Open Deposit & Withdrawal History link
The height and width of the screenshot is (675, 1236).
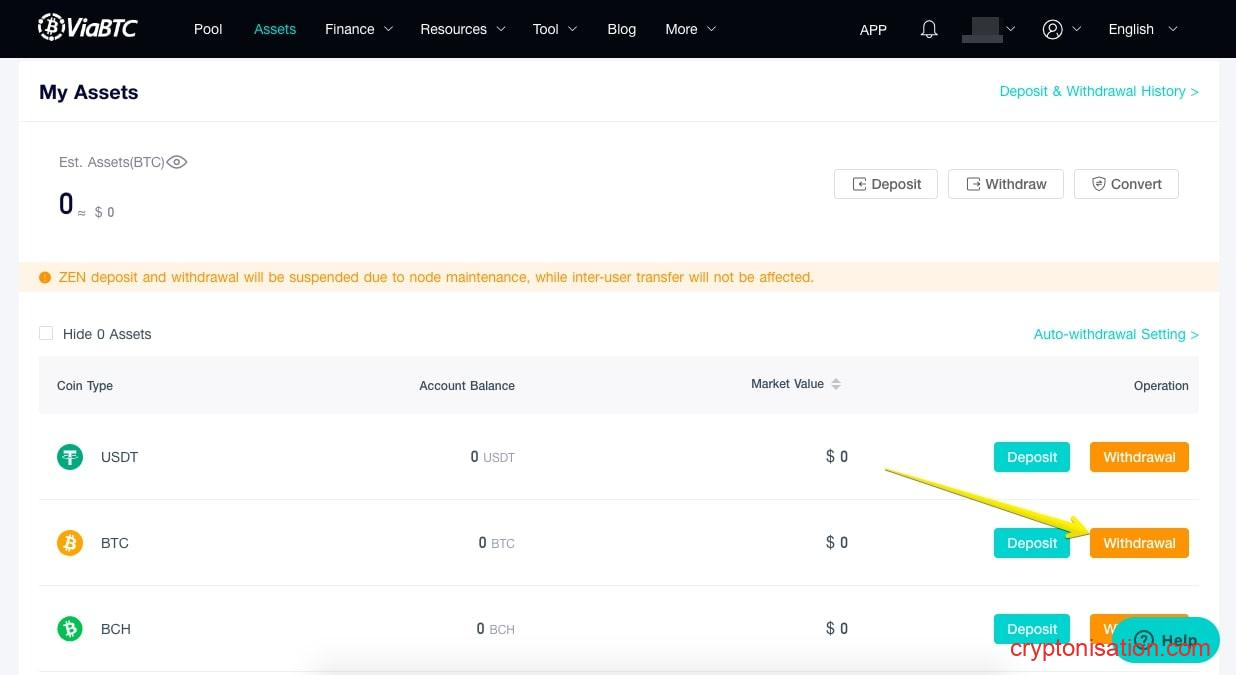(x=1098, y=91)
